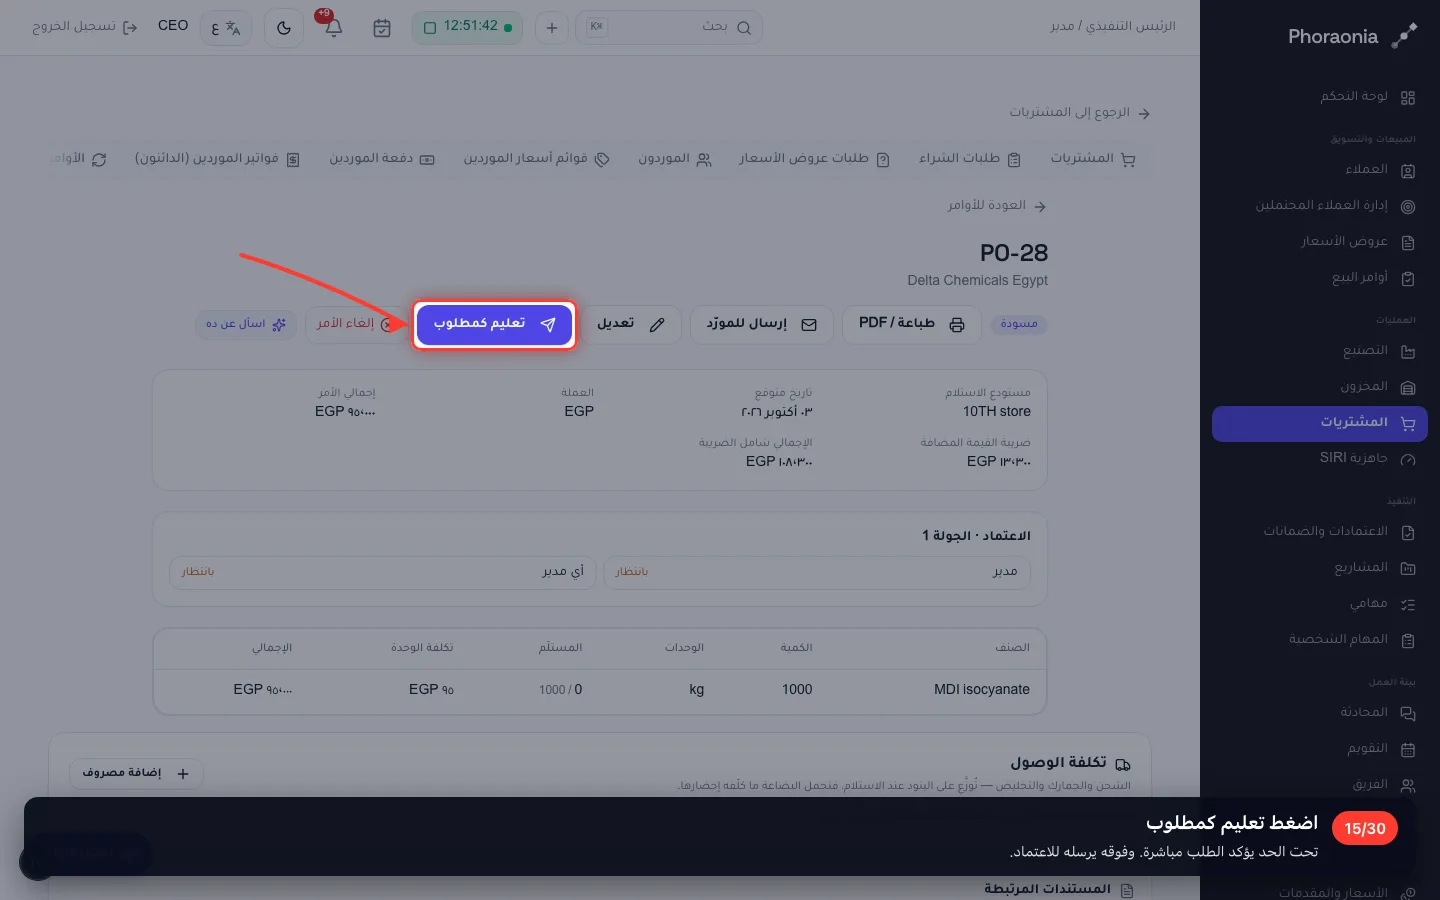
Task: Open the CEO role label
Action: (173, 26)
